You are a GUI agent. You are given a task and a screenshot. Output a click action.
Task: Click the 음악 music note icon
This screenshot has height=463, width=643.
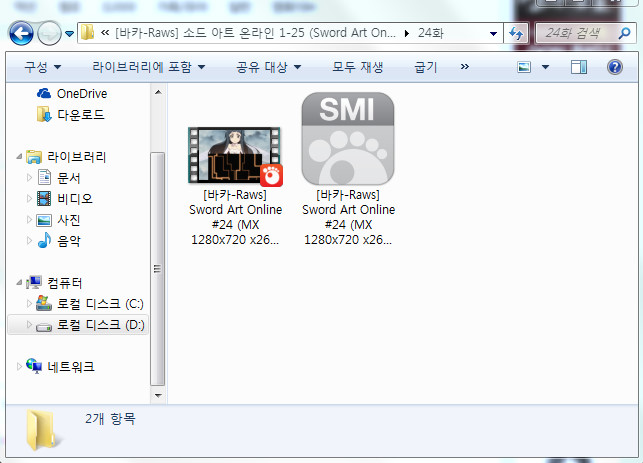pos(44,240)
